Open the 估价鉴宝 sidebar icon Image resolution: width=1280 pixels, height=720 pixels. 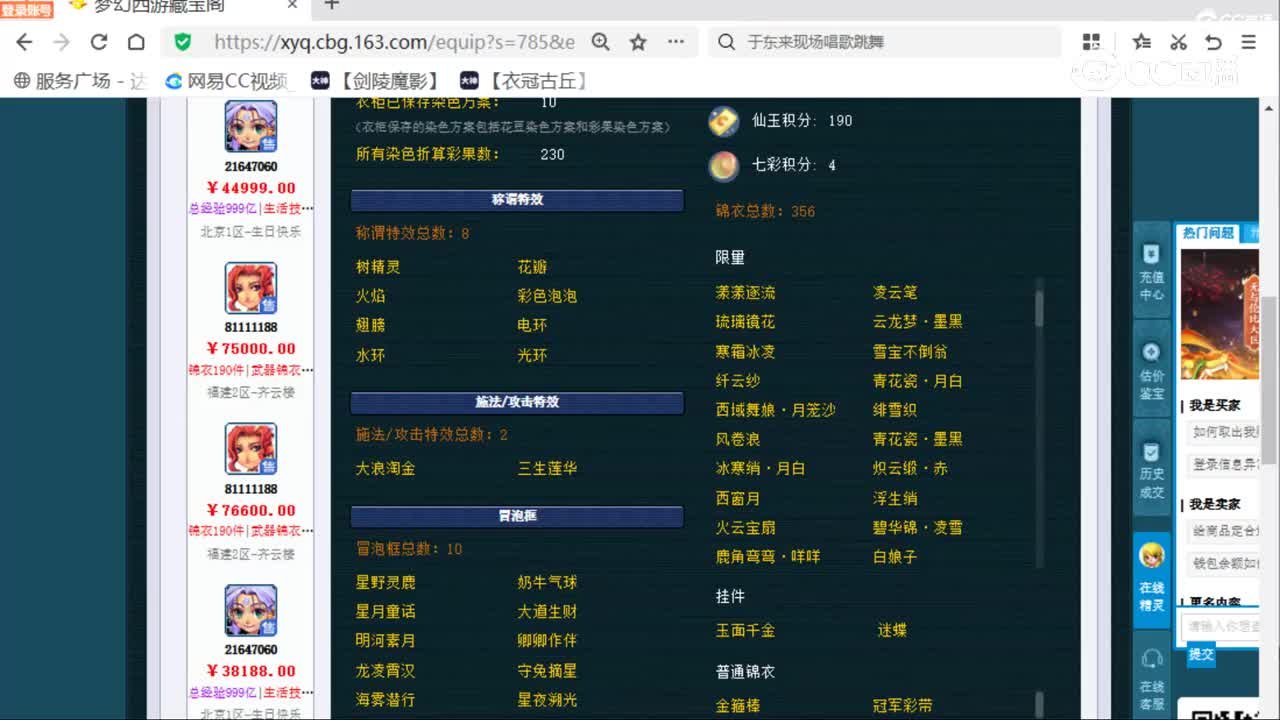tap(1151, 371)
